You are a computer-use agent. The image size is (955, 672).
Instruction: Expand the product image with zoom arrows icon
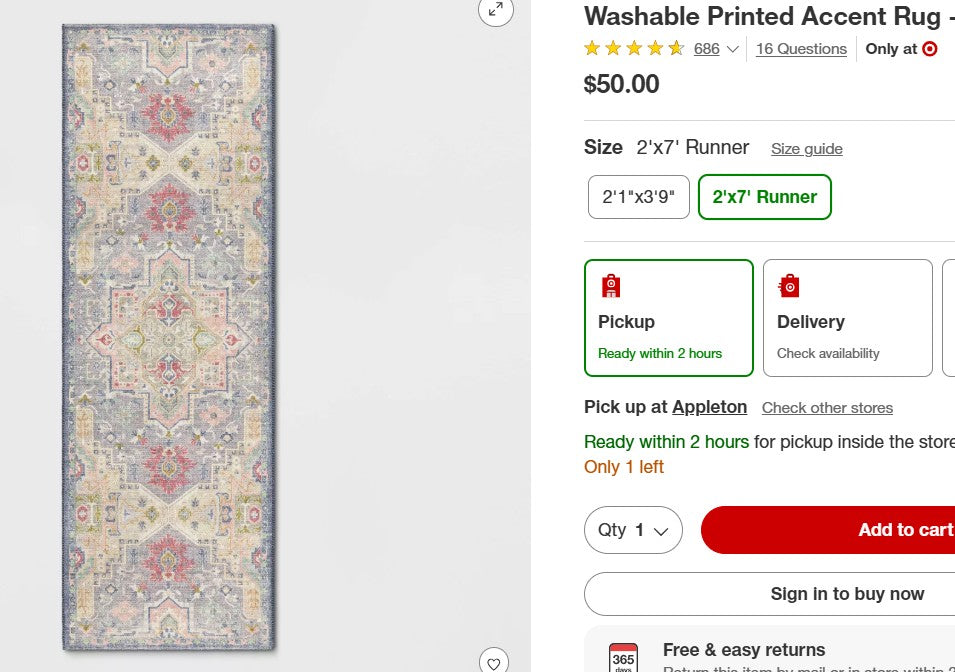(494, 12)
